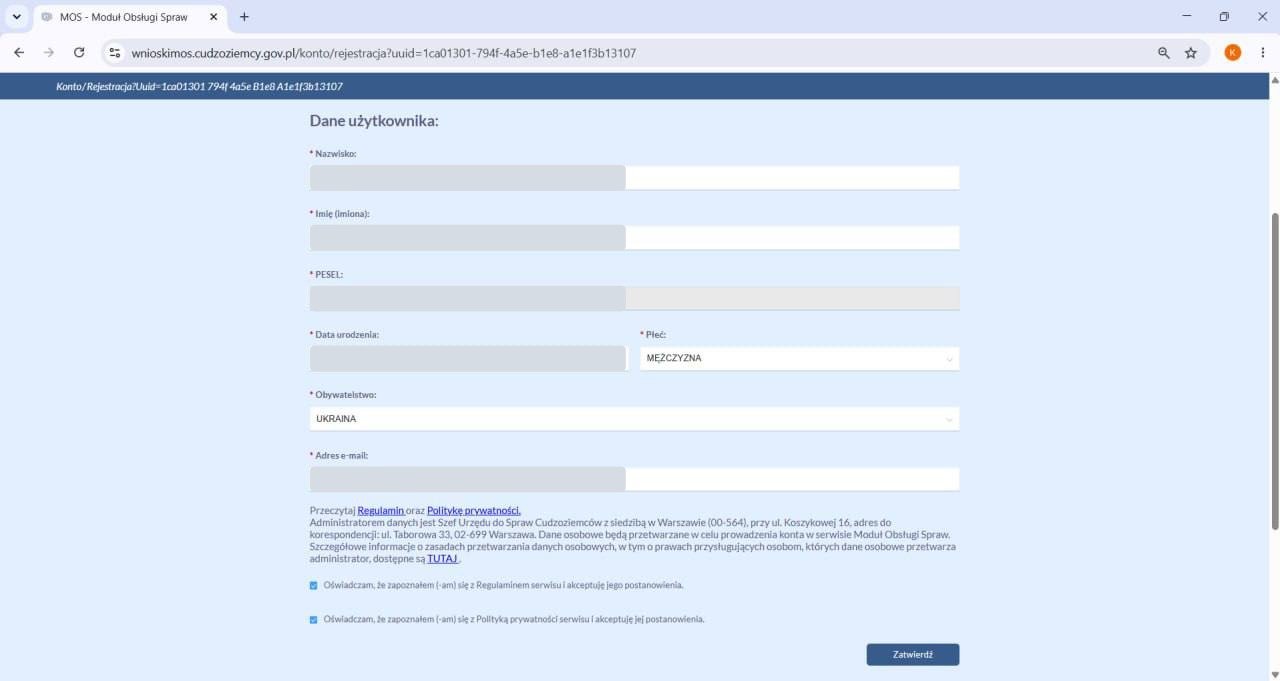Open the Chrome profile avatar K
Screen dimensions: 1280x681
coord(1233,53)
